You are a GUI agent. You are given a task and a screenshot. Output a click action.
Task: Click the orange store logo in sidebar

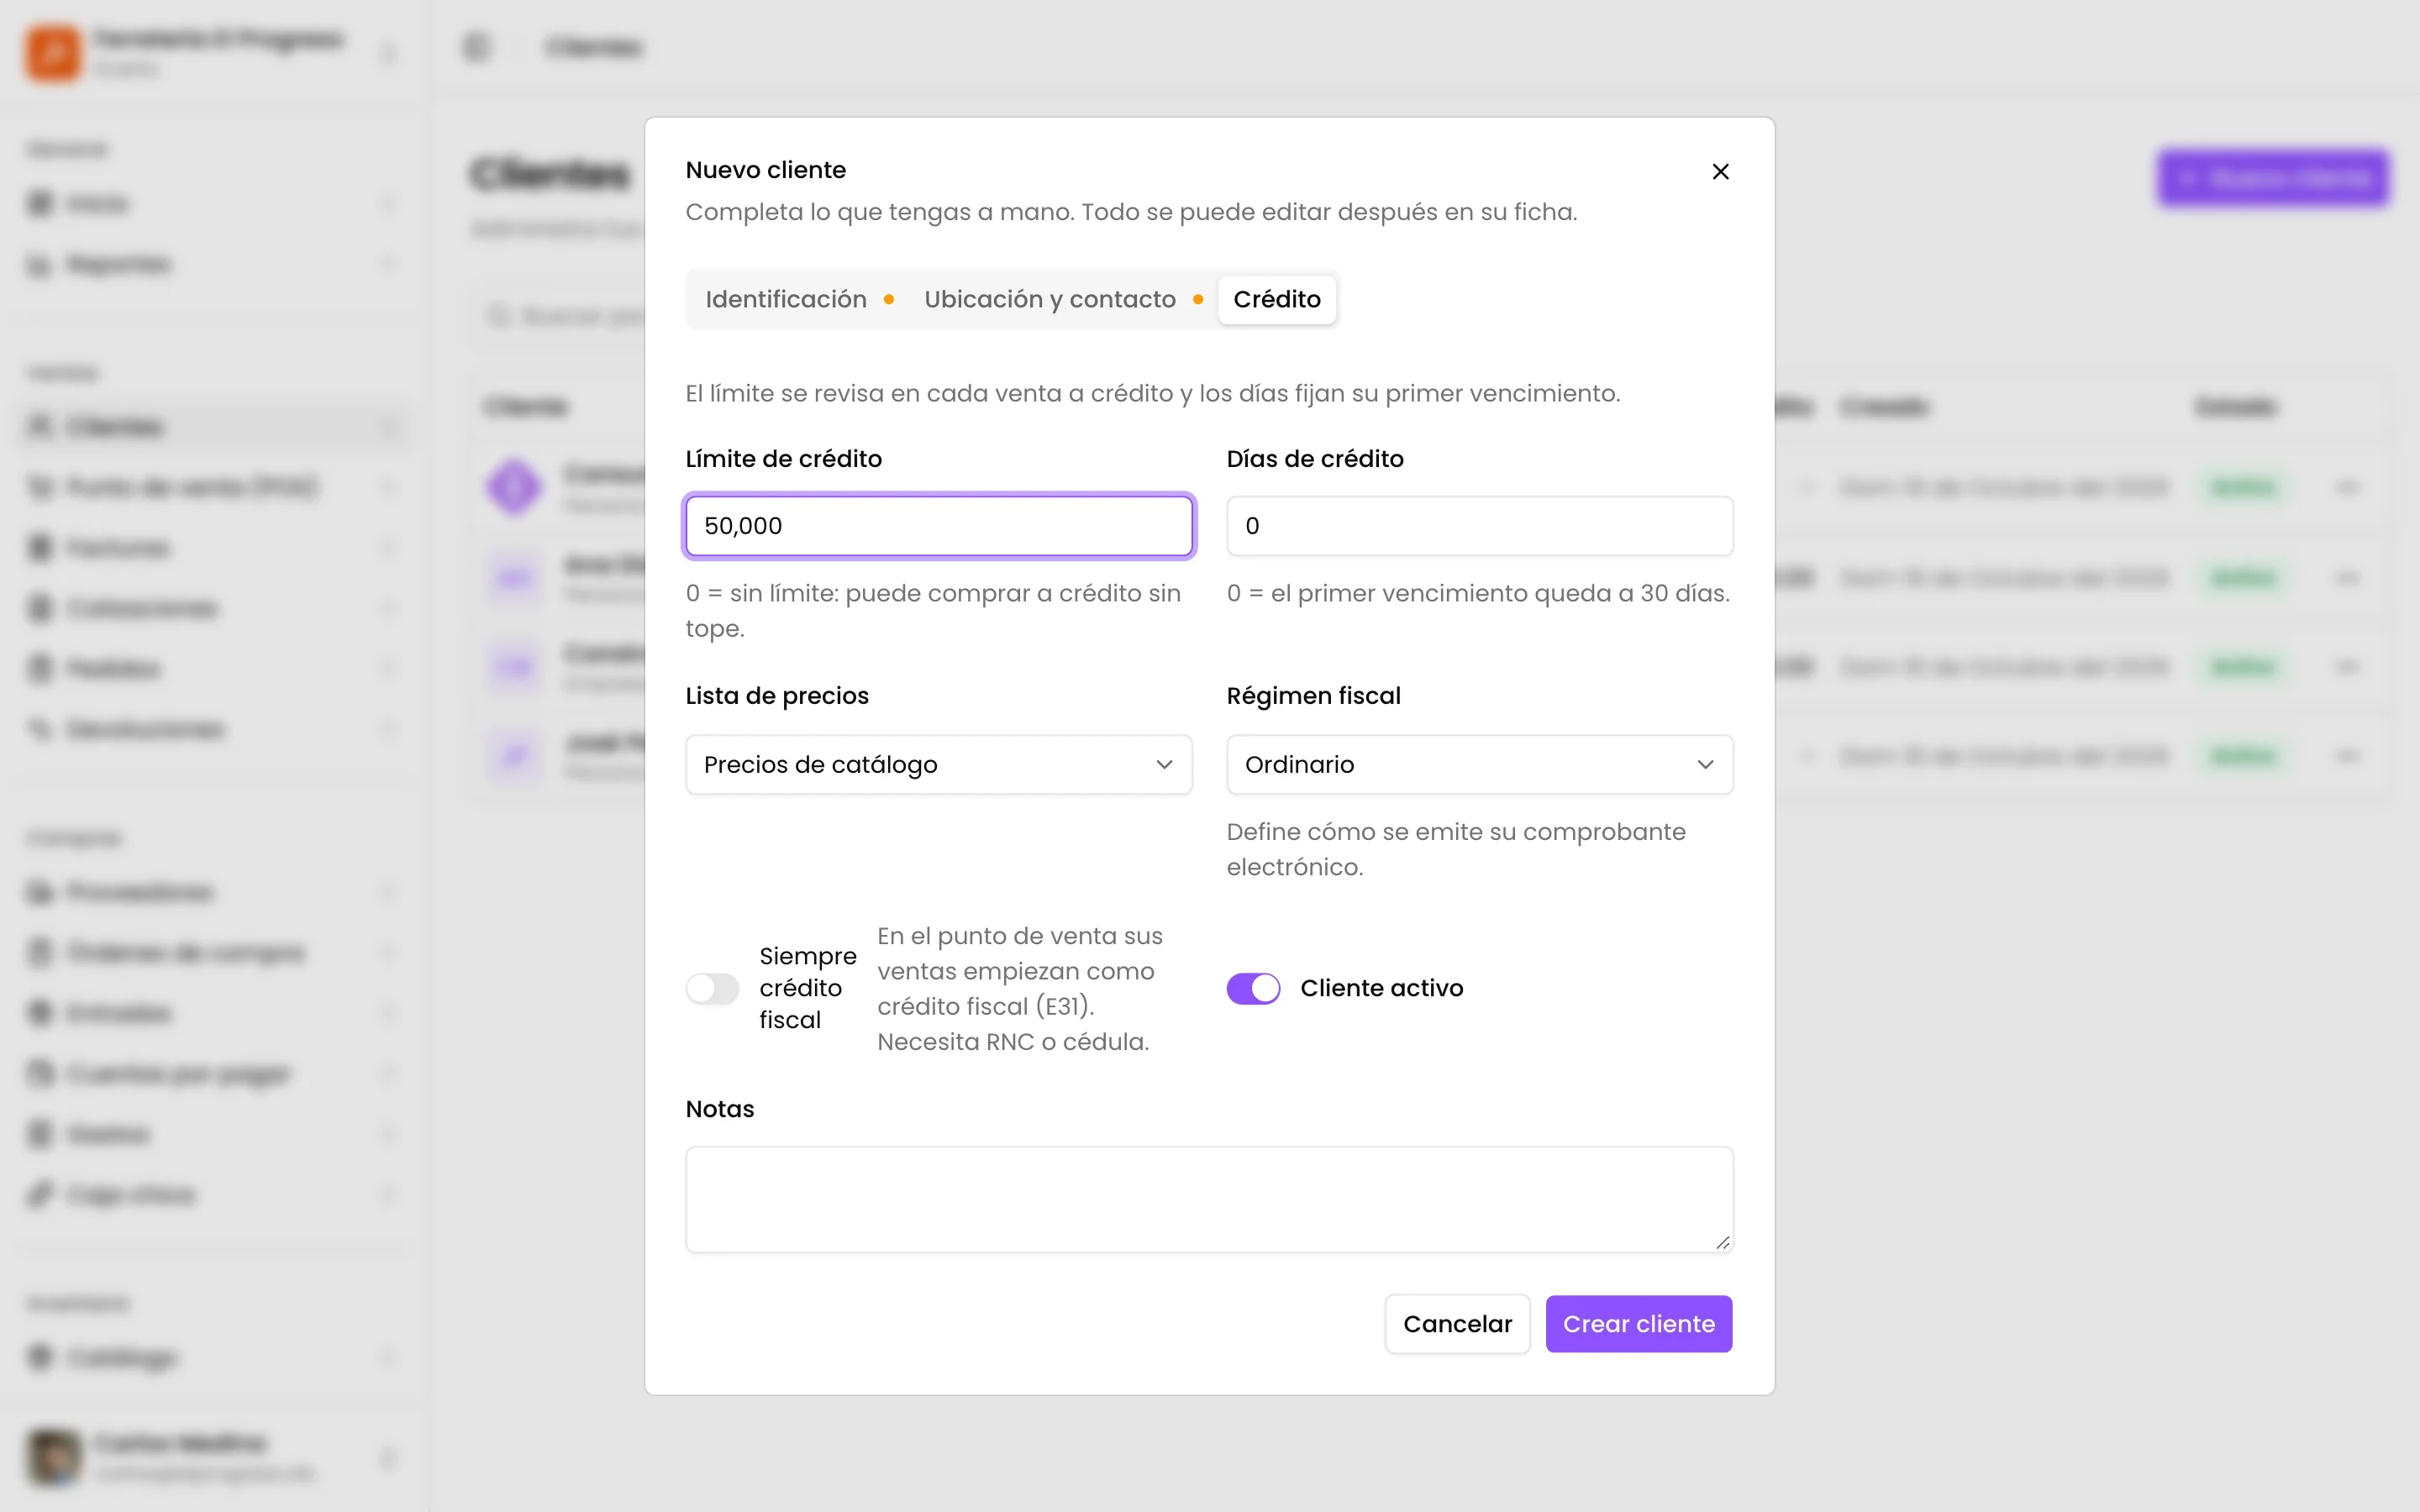[53, 53]
